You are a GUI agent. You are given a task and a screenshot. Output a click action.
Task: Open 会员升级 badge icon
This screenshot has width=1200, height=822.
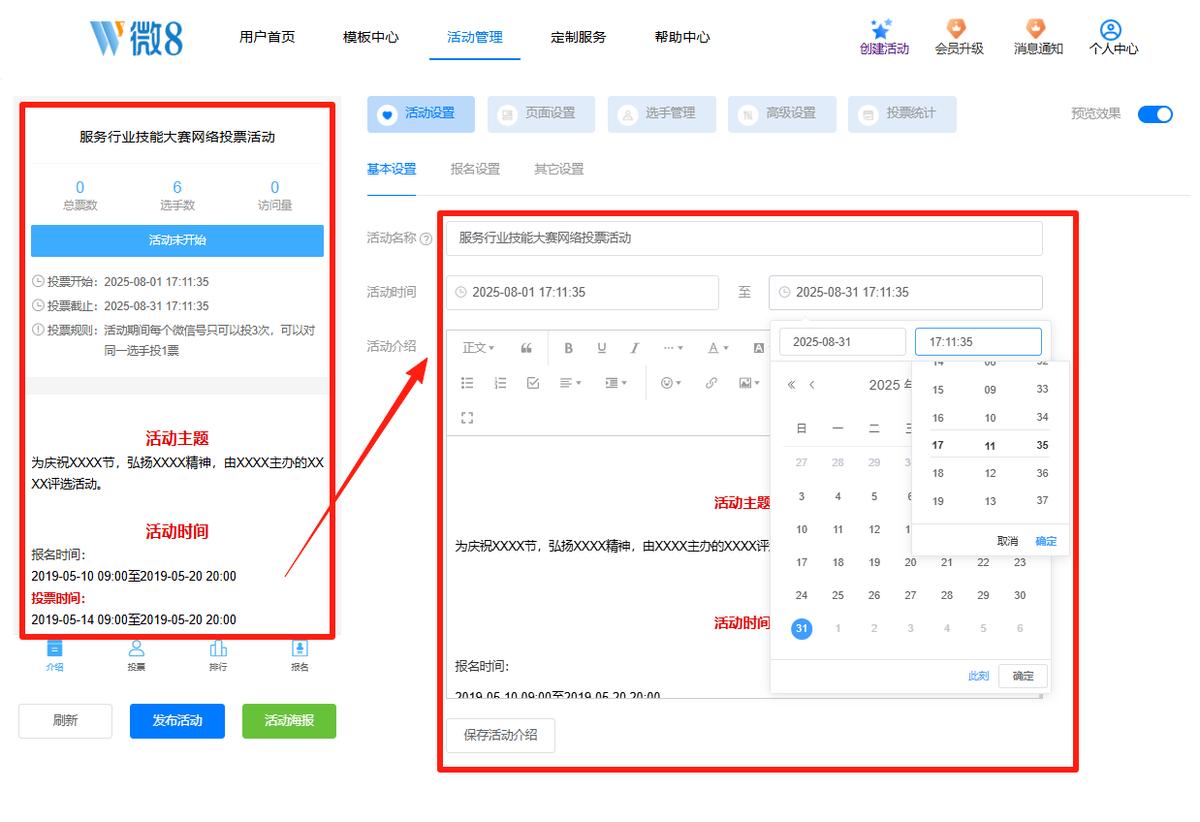(958, 29)
